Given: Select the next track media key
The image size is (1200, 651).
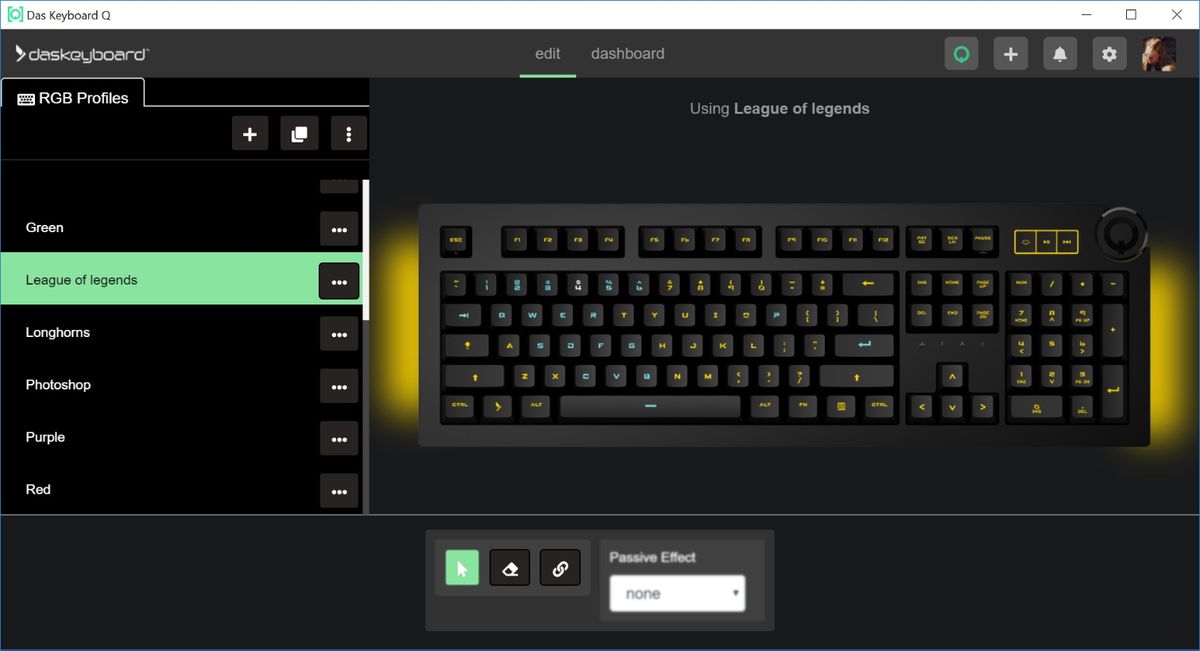Looking at the screenshot, I should 1067,241.
